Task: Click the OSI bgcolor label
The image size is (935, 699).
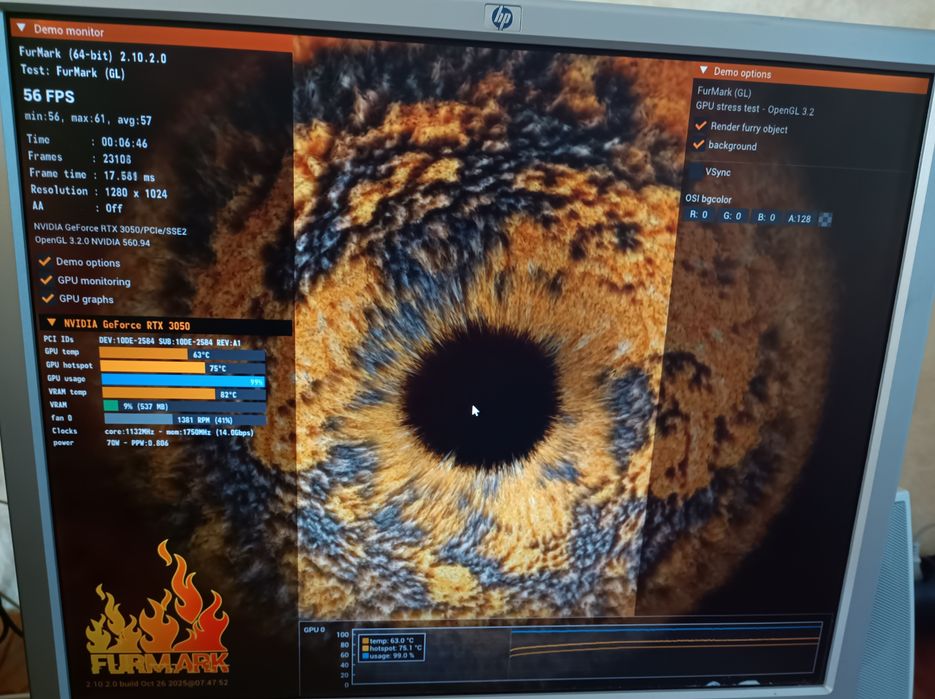Action: pyautogui.click(x=708, y=199)
